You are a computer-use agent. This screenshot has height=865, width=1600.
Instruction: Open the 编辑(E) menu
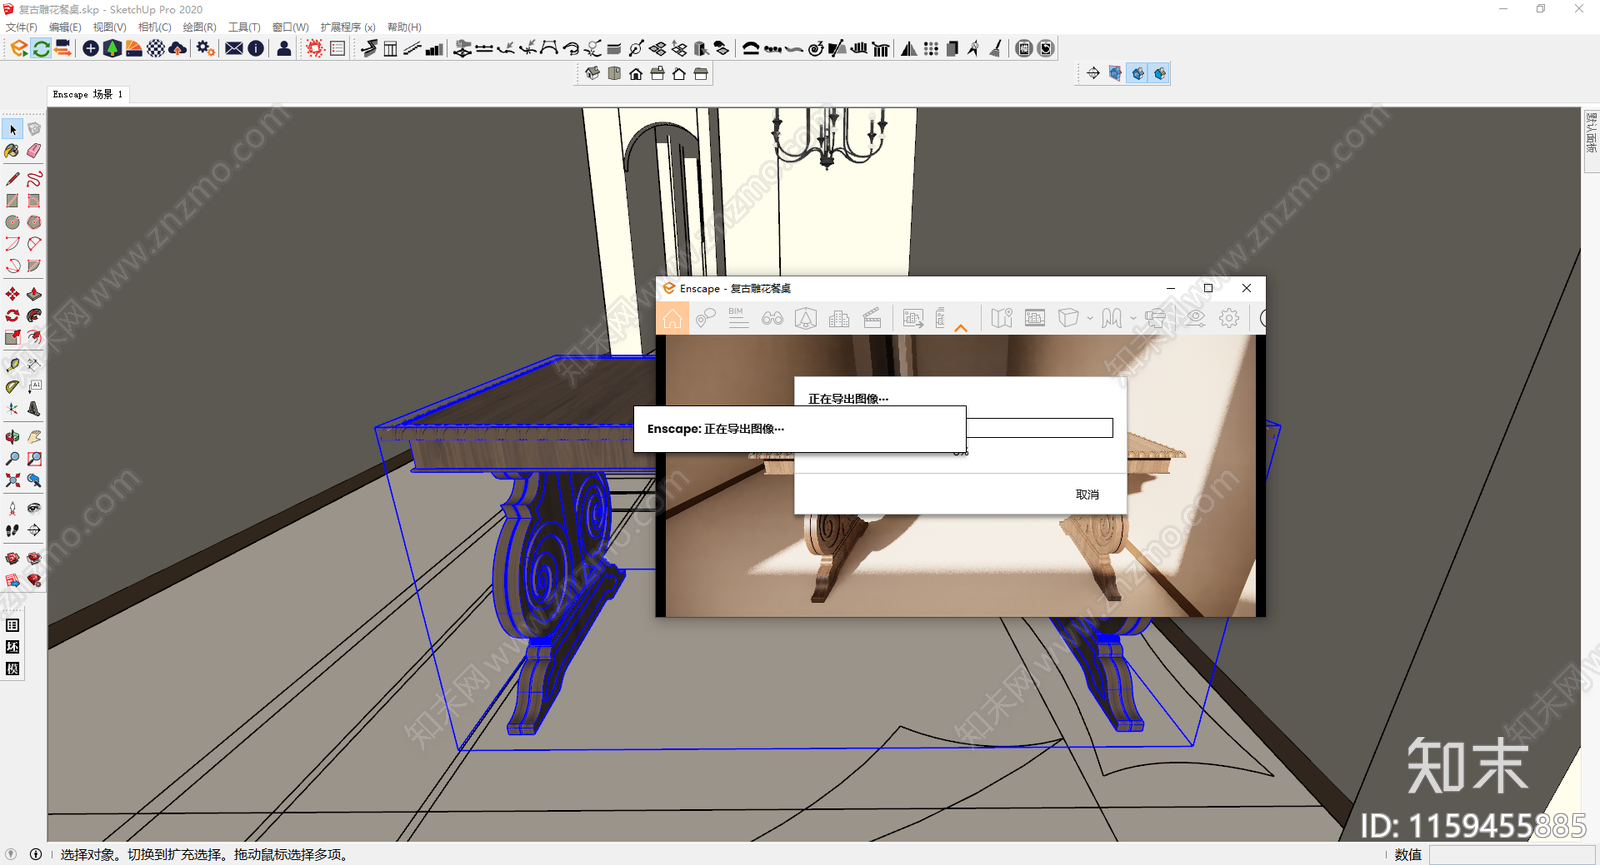(65, 27)
